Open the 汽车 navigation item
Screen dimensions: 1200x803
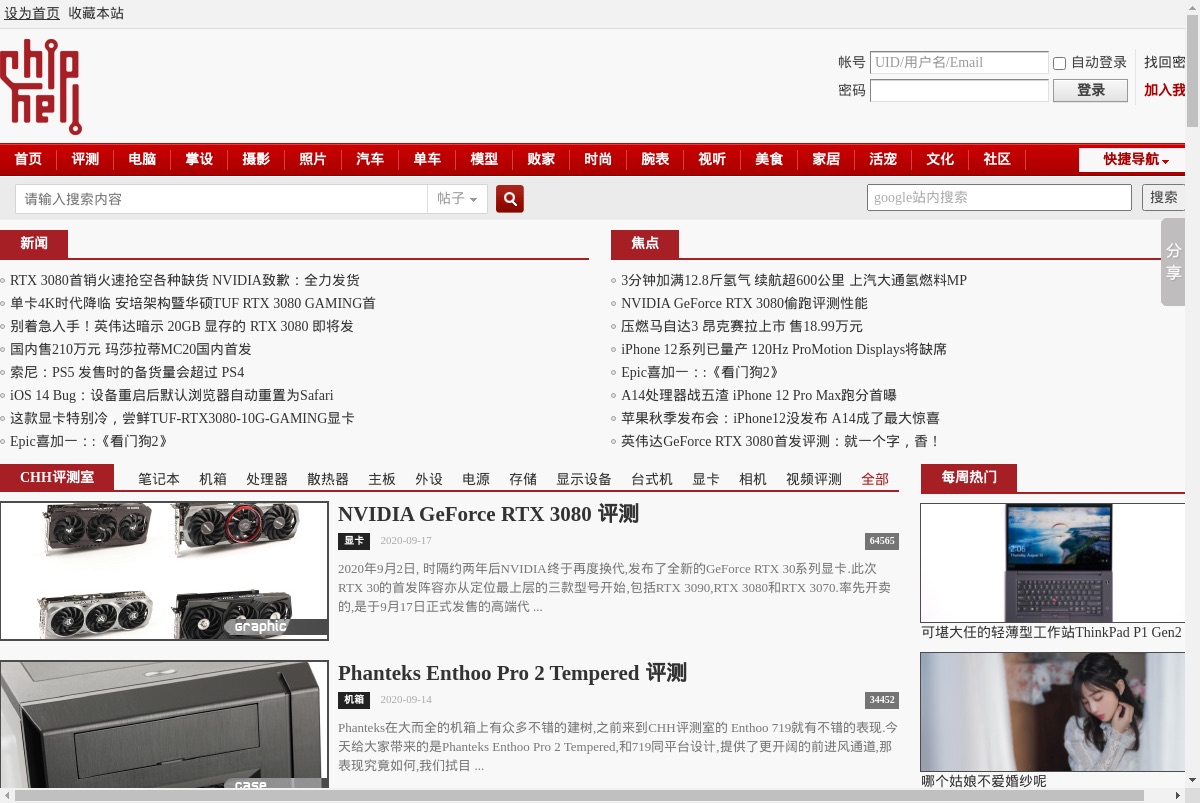point(370,160)
